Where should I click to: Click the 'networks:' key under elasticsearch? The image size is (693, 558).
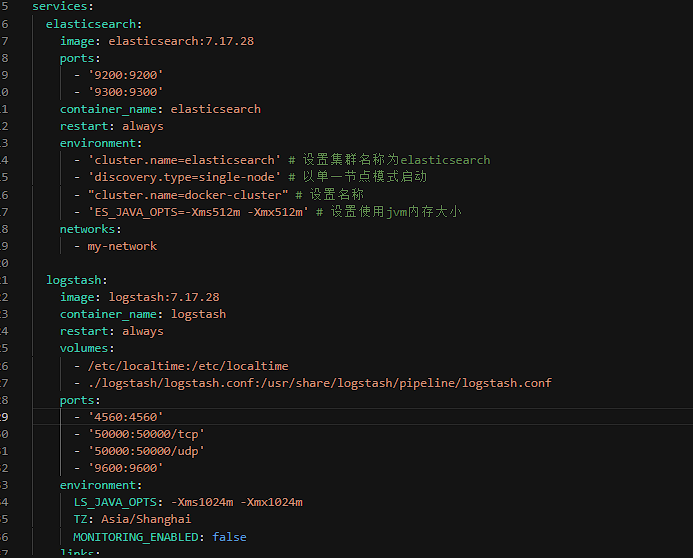(91, 229)
